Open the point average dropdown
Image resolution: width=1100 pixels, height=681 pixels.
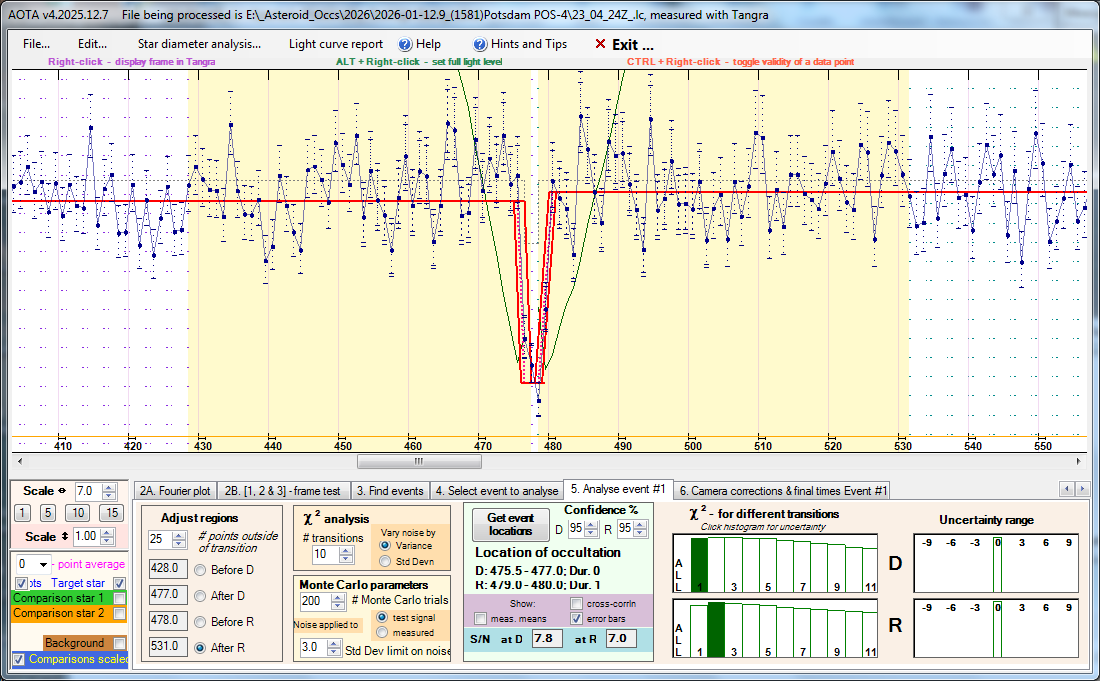(43, 564)
